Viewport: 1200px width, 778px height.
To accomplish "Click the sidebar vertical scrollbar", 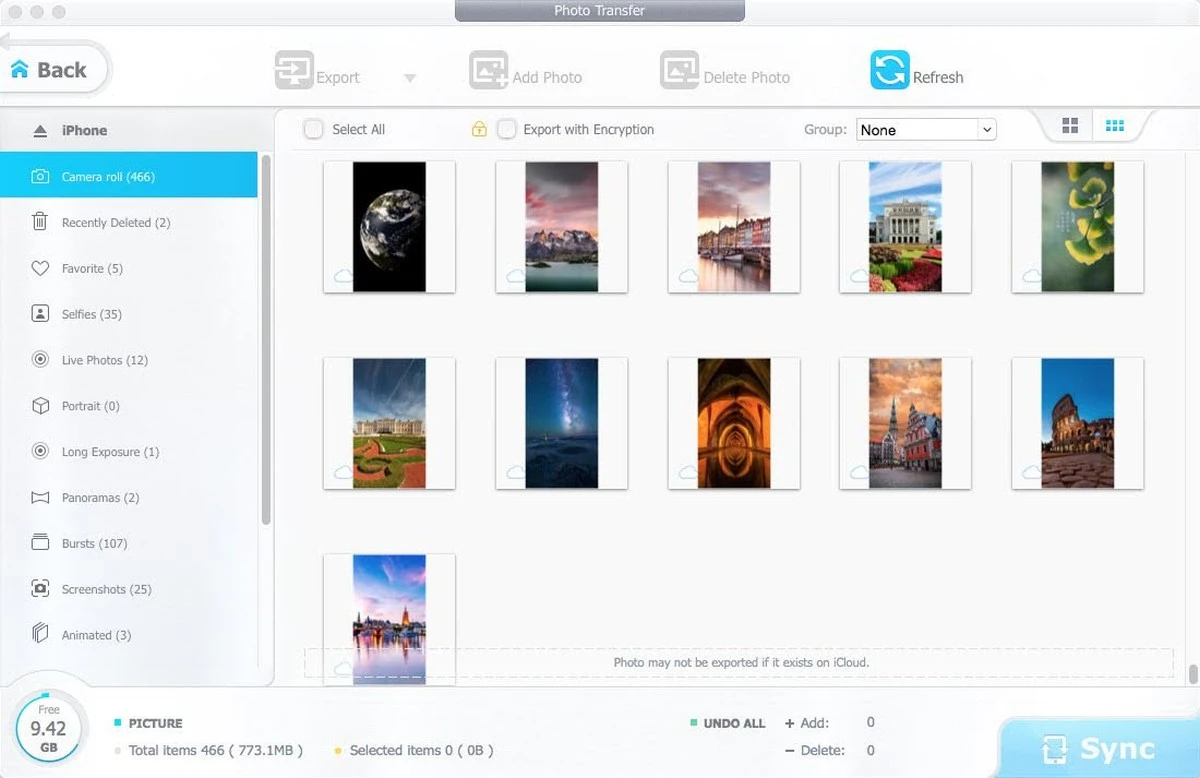I will [266, 340].
